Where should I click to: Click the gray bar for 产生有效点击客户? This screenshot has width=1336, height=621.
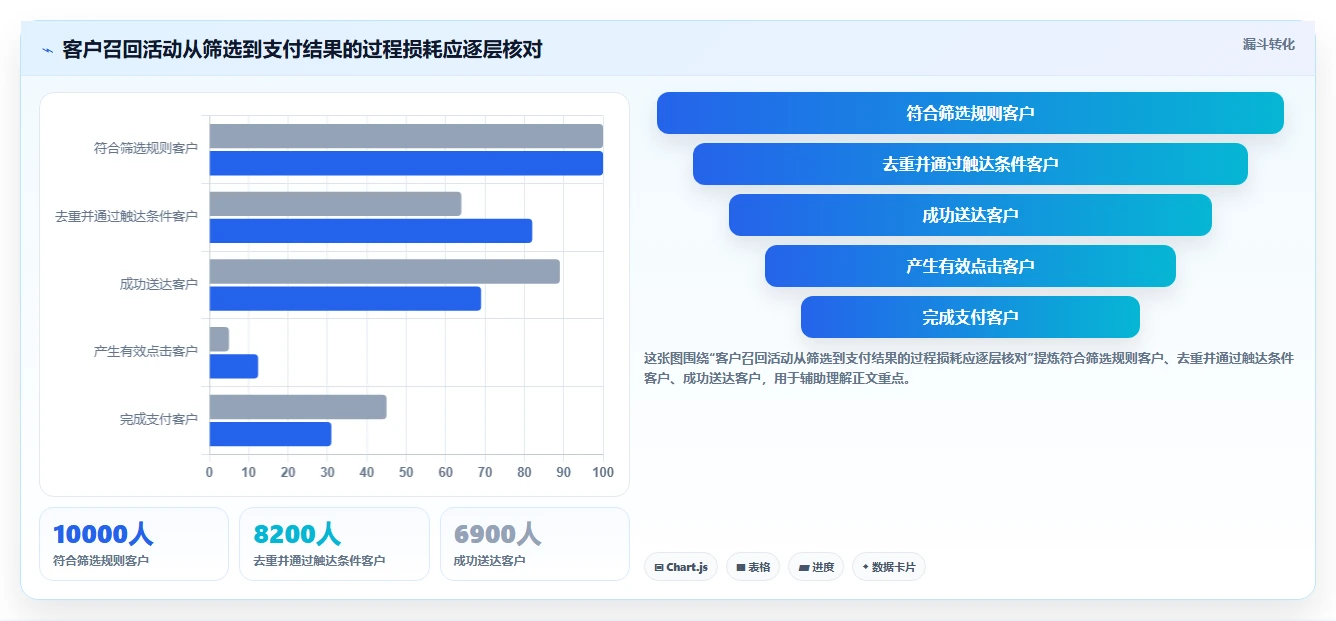tap(219, 339)
